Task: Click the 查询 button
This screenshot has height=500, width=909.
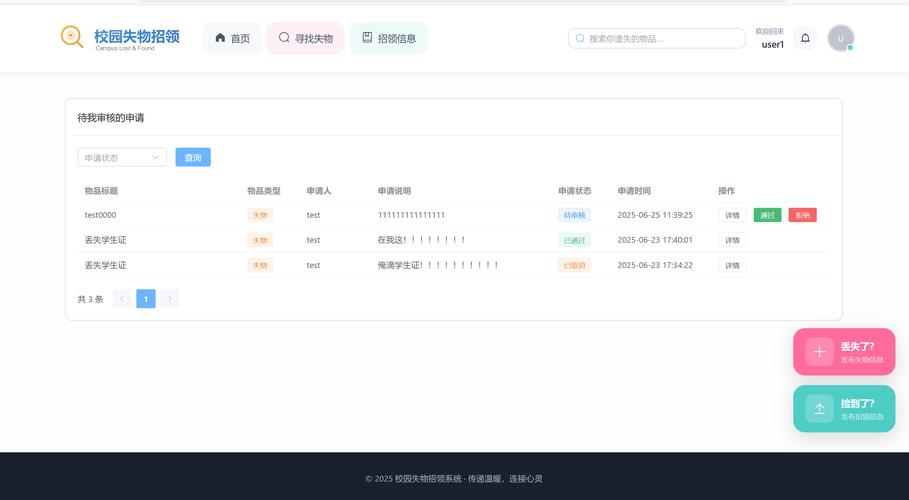Action: (x=193, y=157)
